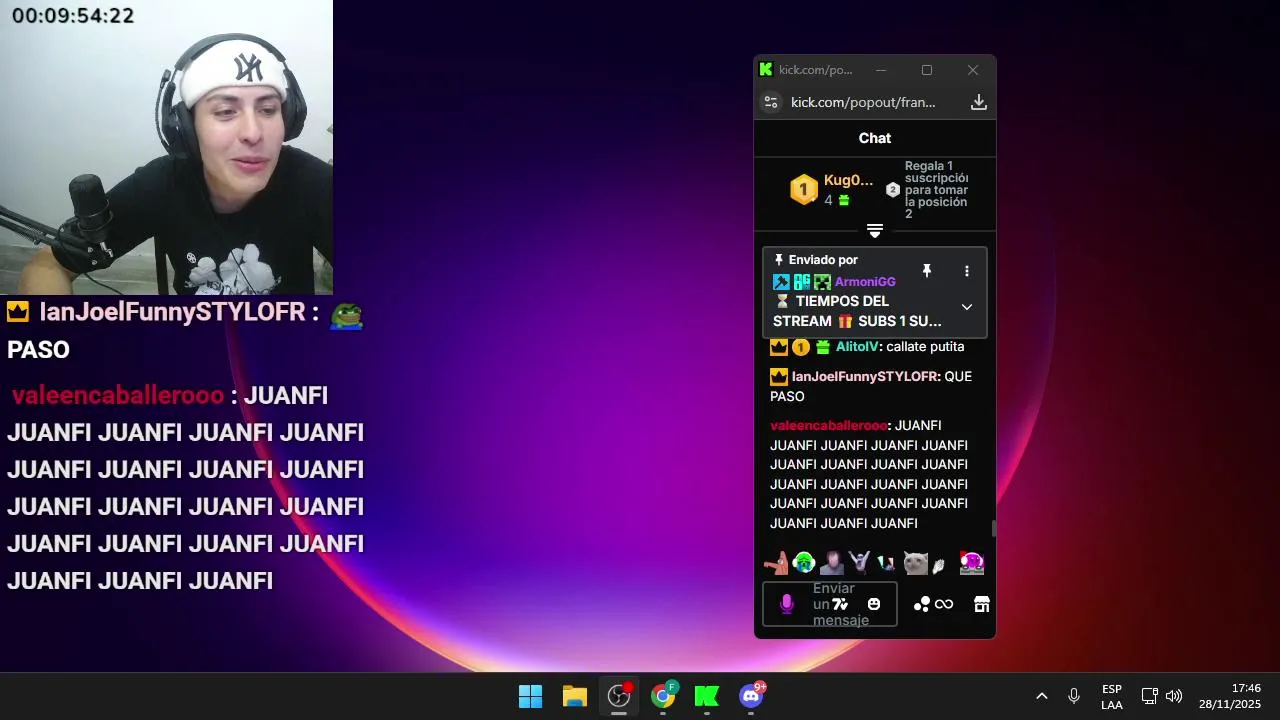
Task: Open the Windows Start menu
Action: [x=530, y=696]
